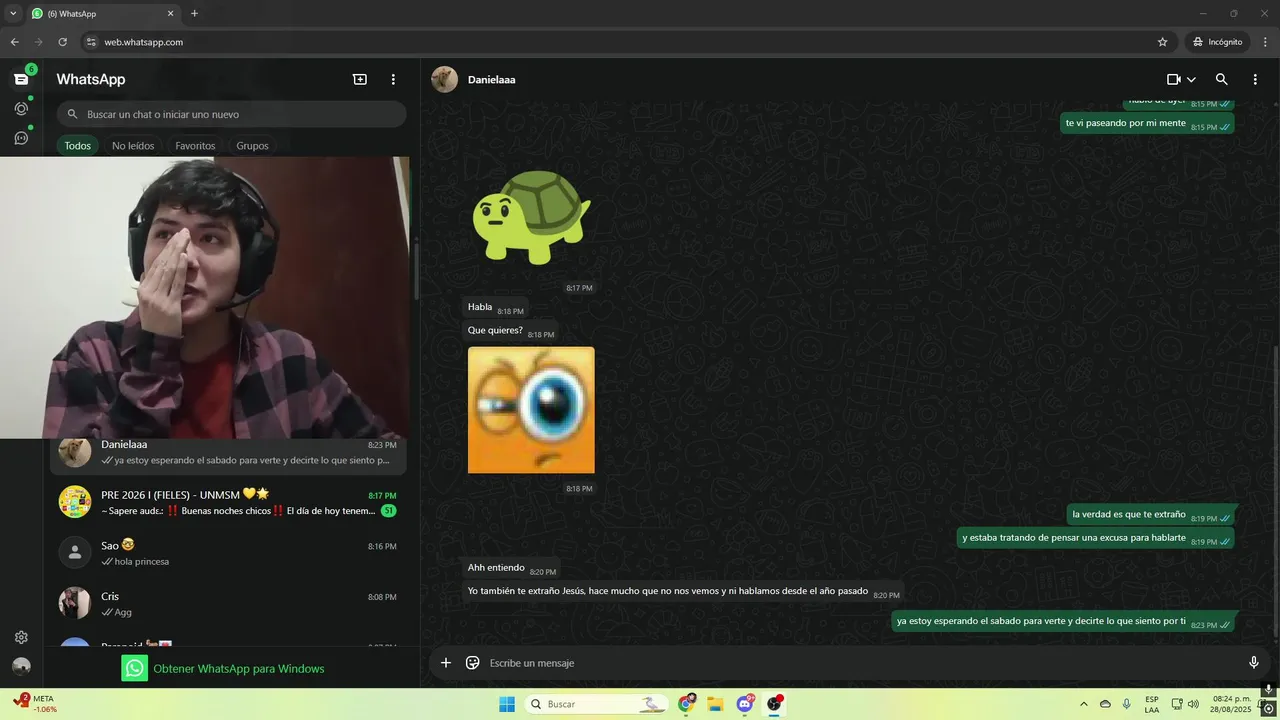Click message 'la verdad es que te extraño'

tap(1150, 515)
